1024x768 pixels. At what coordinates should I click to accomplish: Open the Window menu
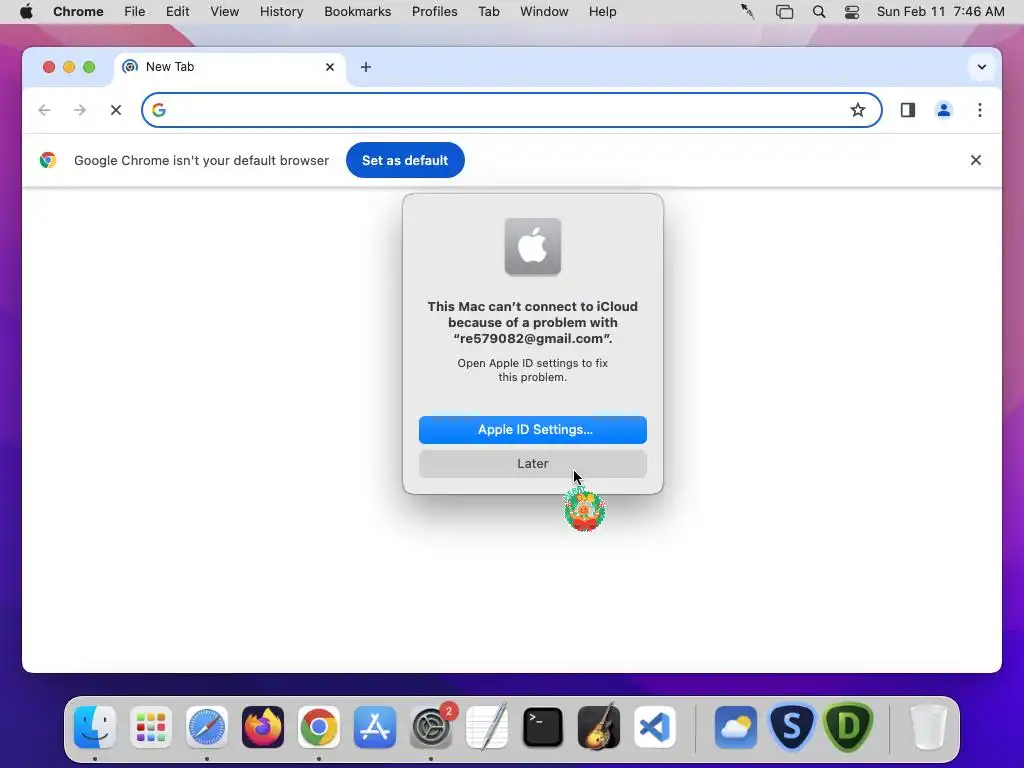coord(544,12)
